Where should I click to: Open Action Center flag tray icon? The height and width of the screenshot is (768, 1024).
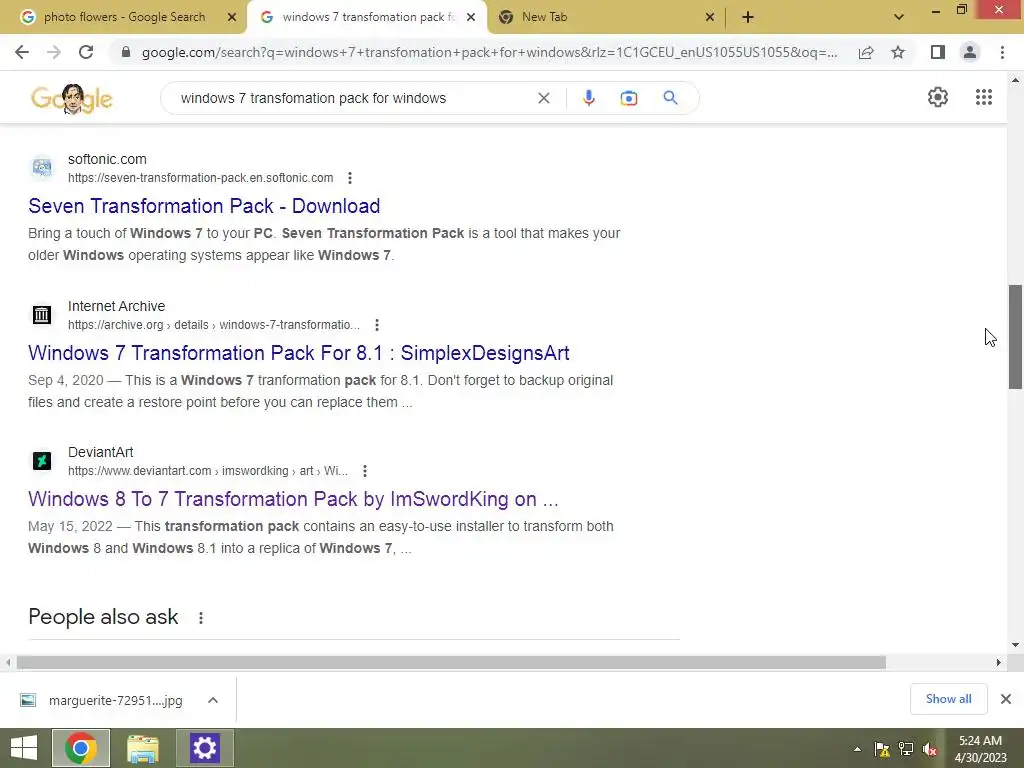[x=882, y=749]
